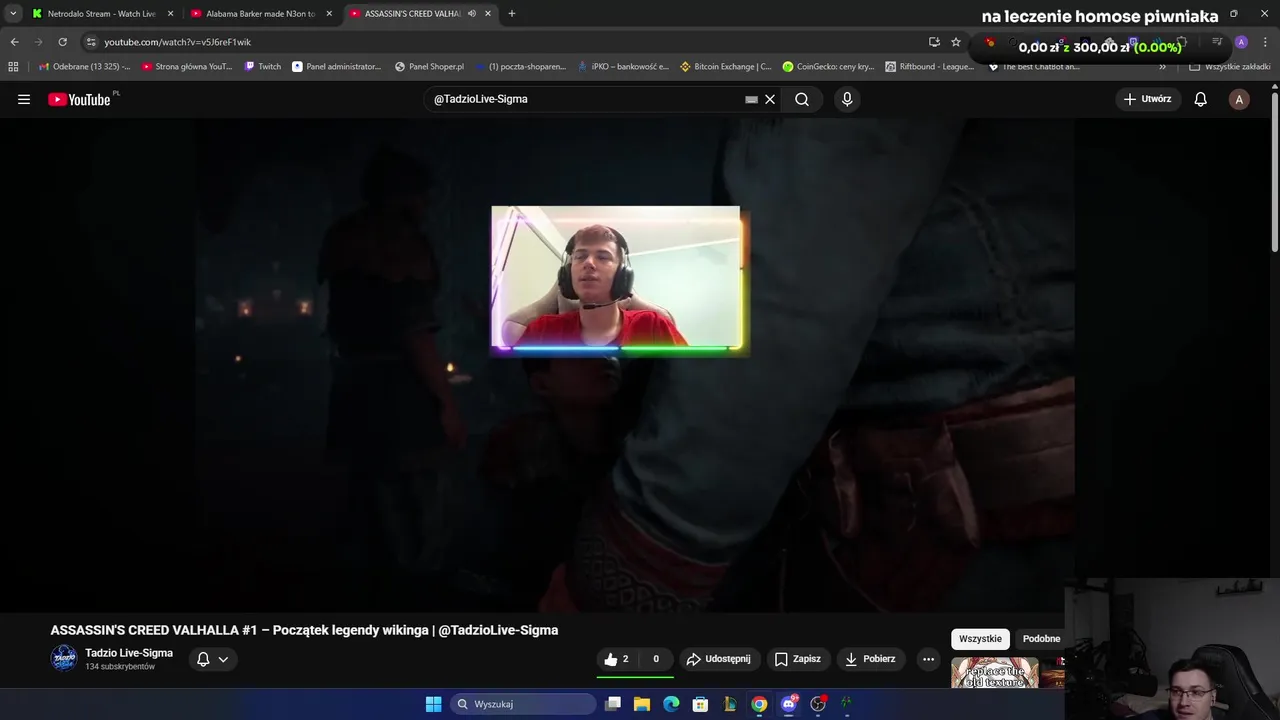
Task: Open Microsoft Store from taskbar
Action: click(701, 704)
